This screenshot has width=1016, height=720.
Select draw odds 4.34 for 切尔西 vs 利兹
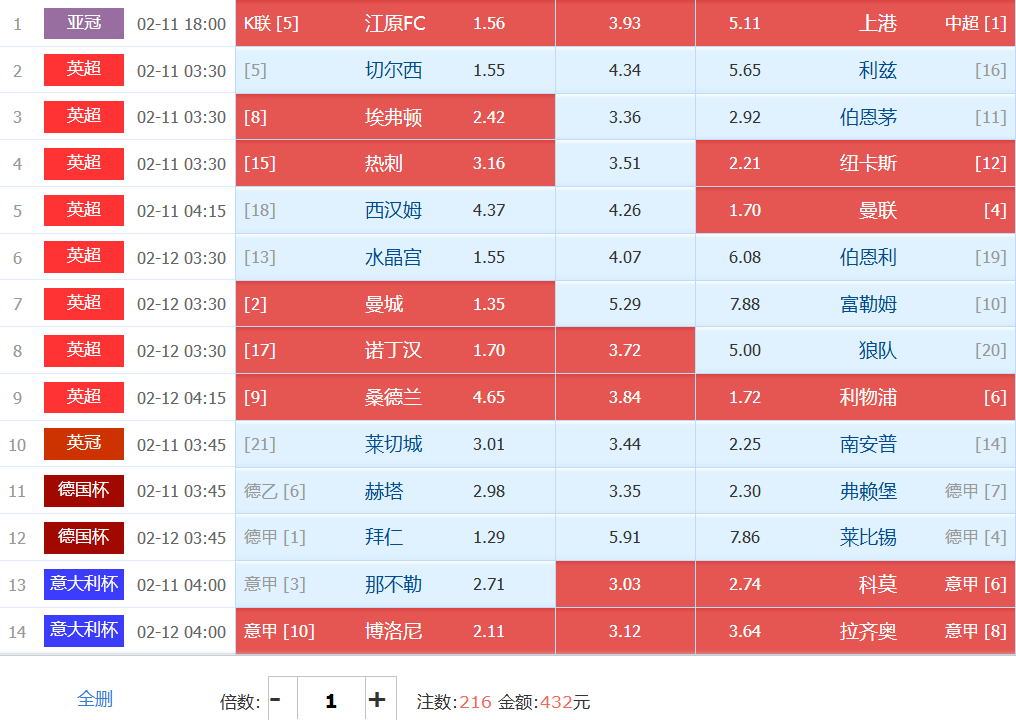625,70
